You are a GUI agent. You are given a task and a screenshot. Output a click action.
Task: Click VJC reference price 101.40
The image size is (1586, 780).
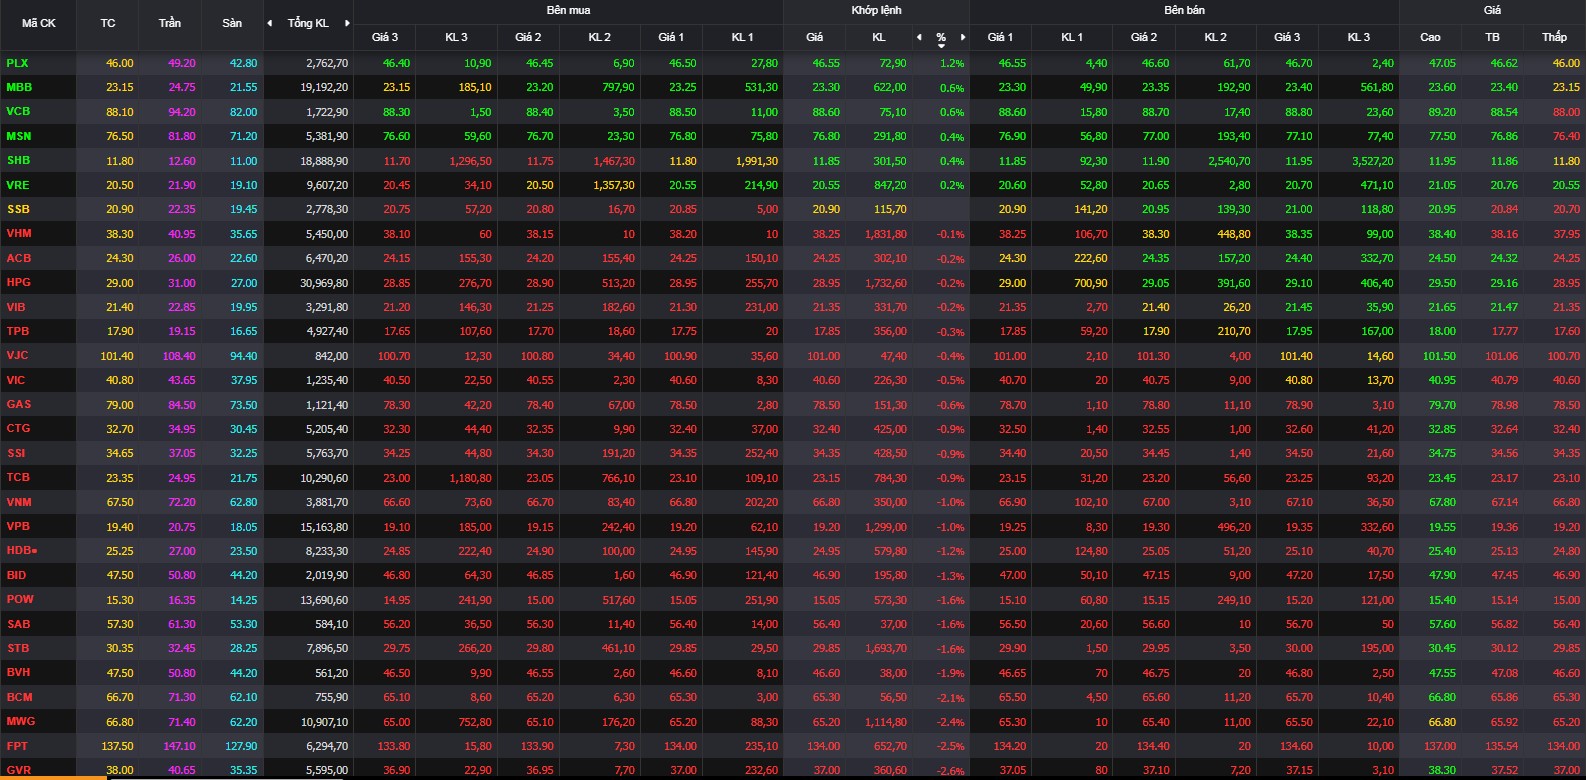[x=117, y=356]
